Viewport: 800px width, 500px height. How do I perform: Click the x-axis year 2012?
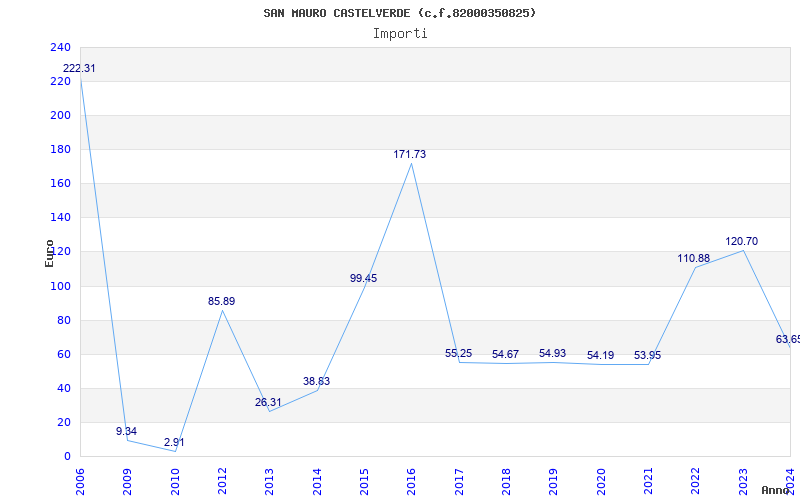pyautogui.click(x=222, y=482)
